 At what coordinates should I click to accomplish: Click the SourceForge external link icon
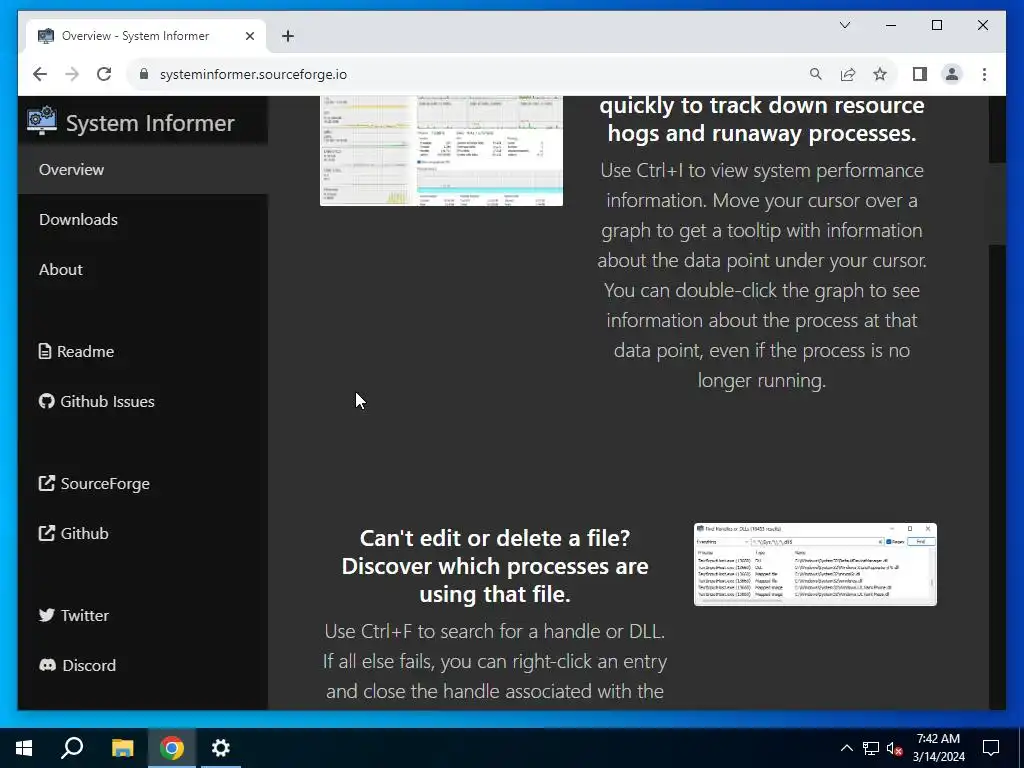click(x=46, y=483)
